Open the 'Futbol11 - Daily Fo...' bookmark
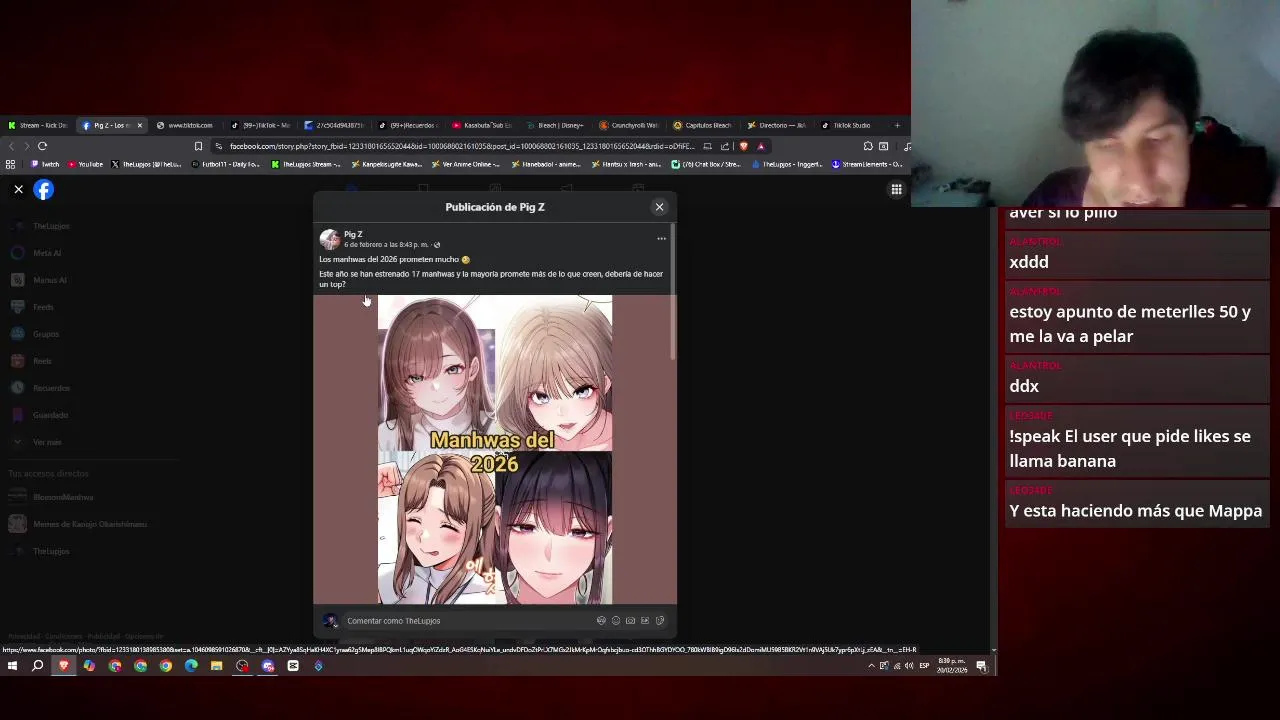This screenshot has height=720, width=1280. click(x=225, y=164)
